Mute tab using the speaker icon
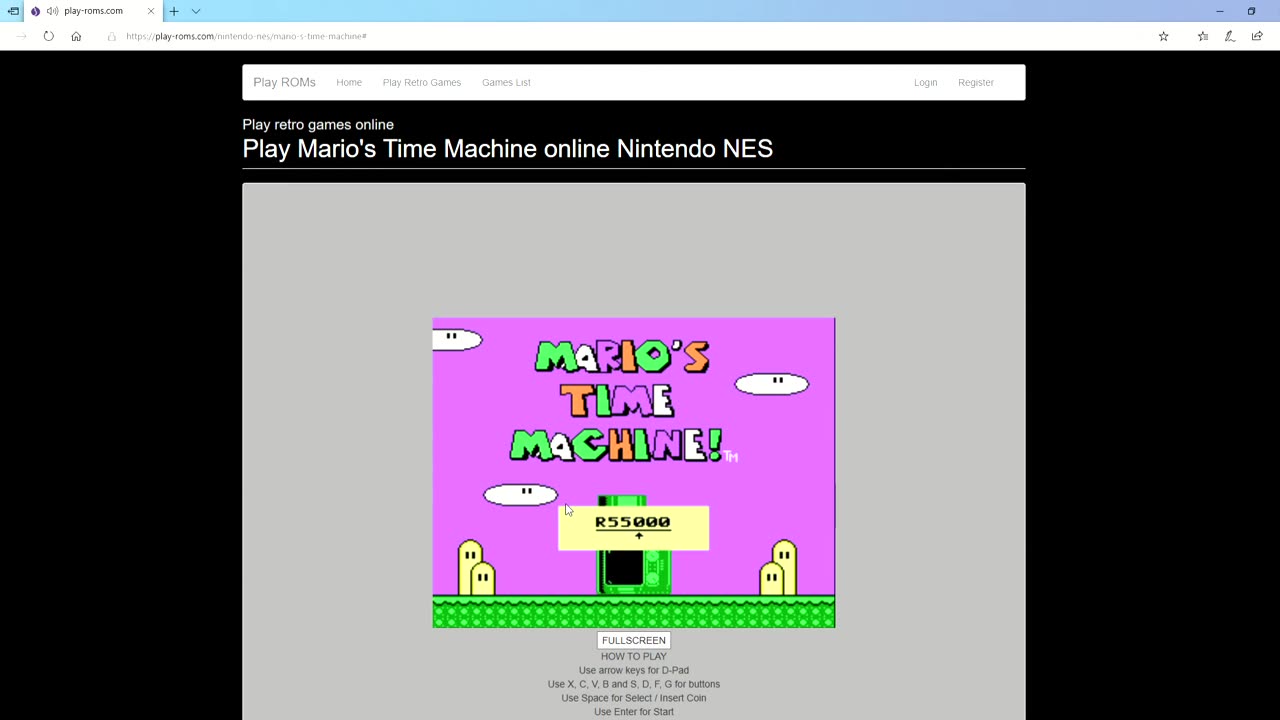This screenshot has height=720, width=1280. click(52, 11)
